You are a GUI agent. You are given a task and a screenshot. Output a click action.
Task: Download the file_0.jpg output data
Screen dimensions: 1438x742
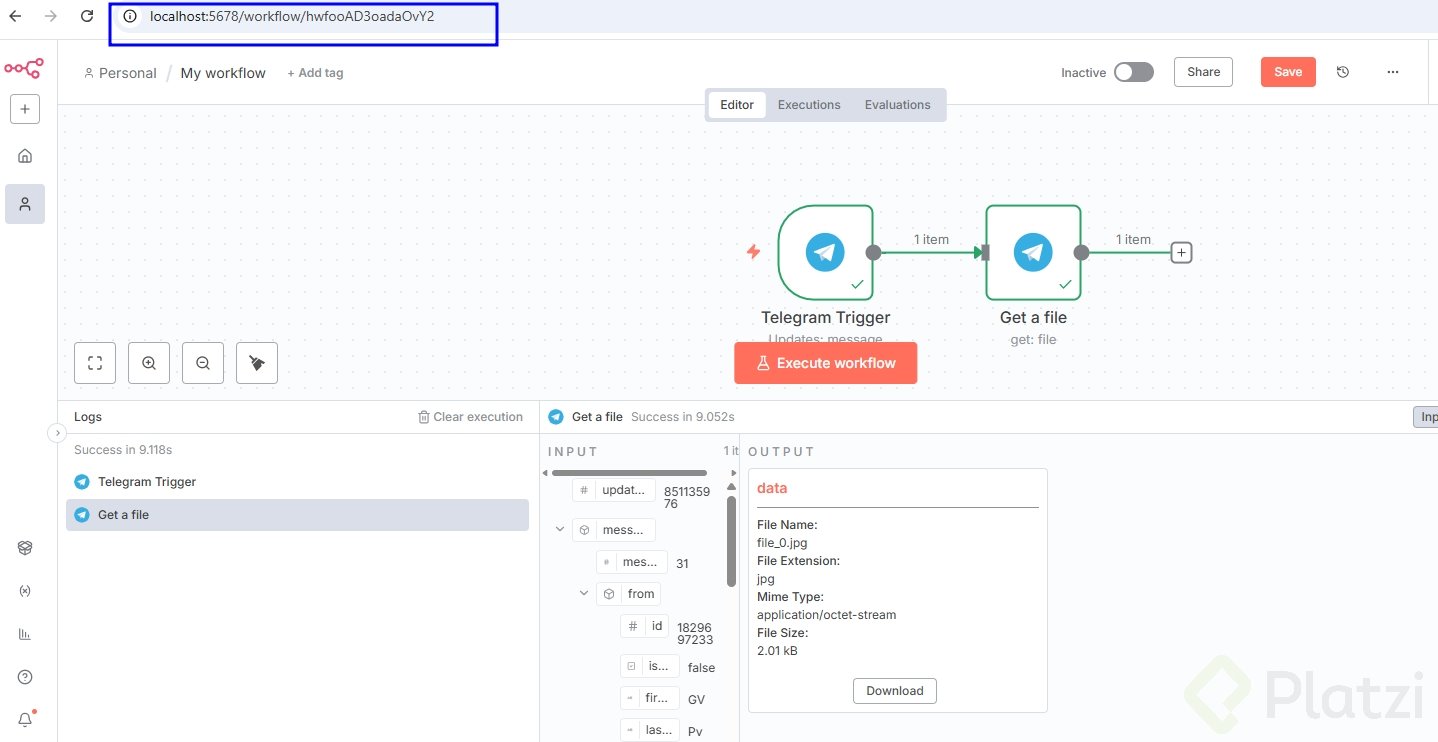pos(895,691)
